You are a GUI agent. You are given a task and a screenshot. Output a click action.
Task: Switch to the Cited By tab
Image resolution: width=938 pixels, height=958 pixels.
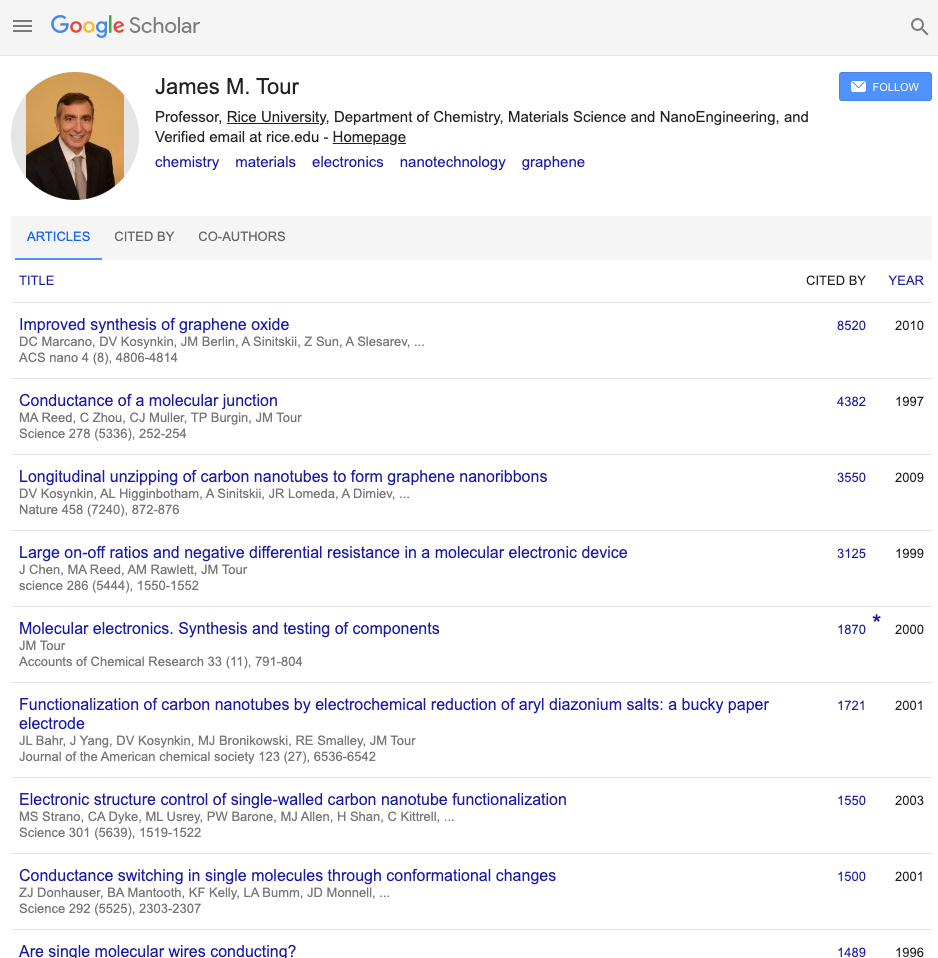point(144,236)
